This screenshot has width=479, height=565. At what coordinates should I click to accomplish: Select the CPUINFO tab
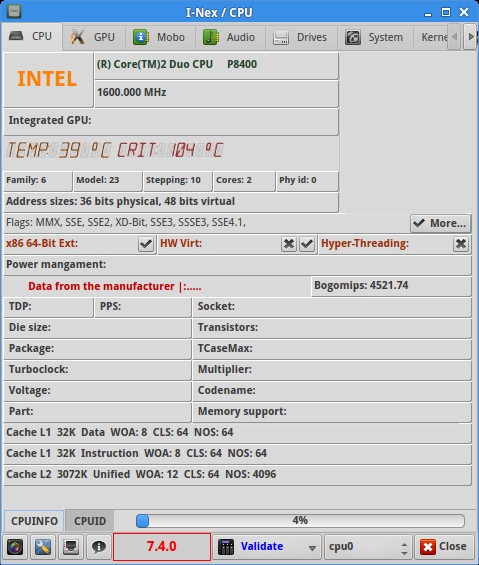(x=34, y=521)
